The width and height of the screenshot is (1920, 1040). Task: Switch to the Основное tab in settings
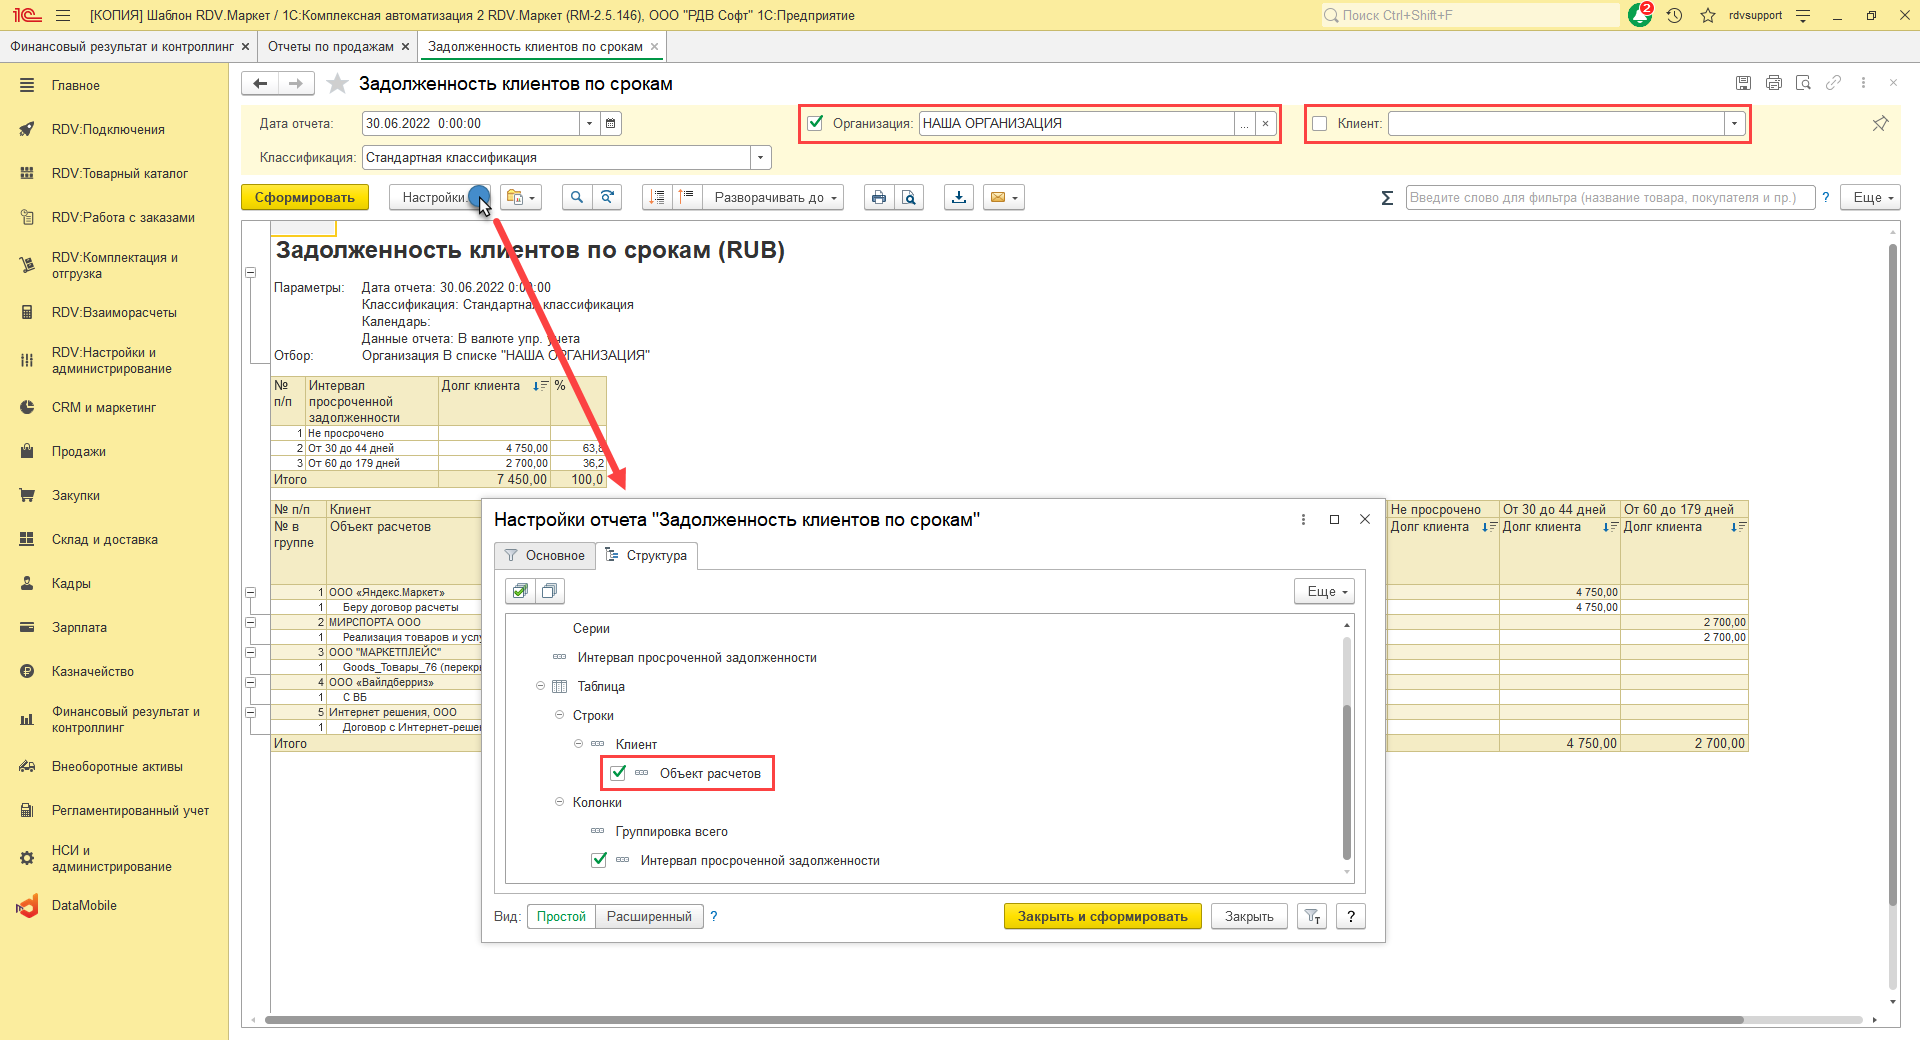[545, 556]
